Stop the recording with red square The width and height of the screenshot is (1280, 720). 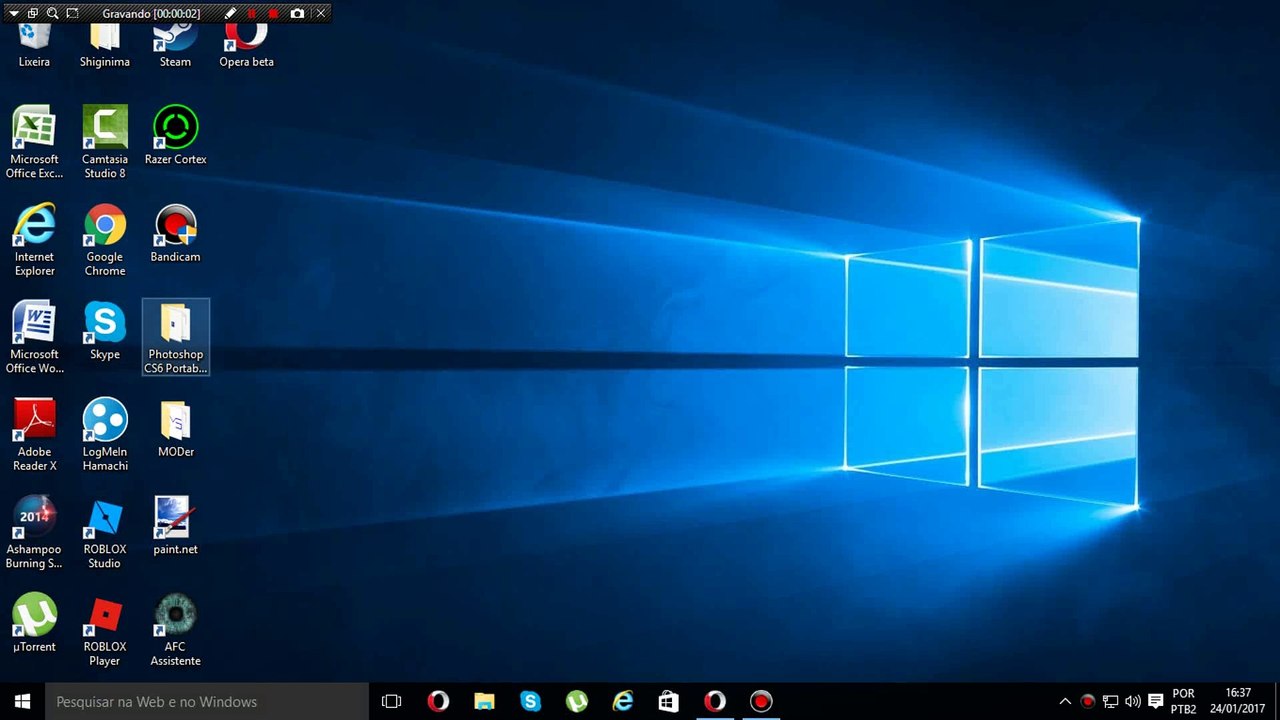pyautogui.click(x=274, y=14)
